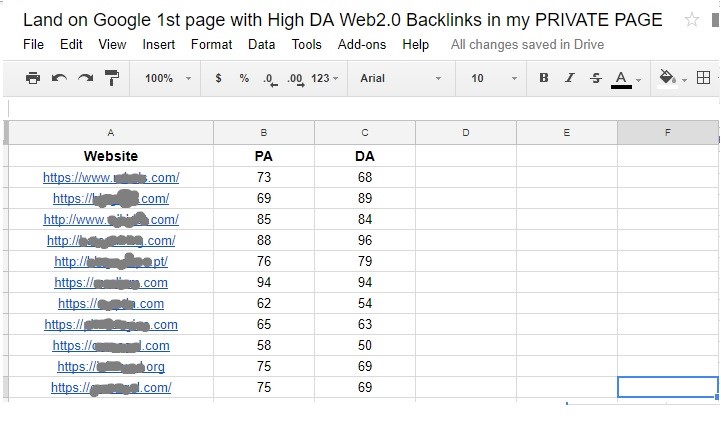Decrease decimal places
This screenshot has height=422, width=721.
(270, 78)
